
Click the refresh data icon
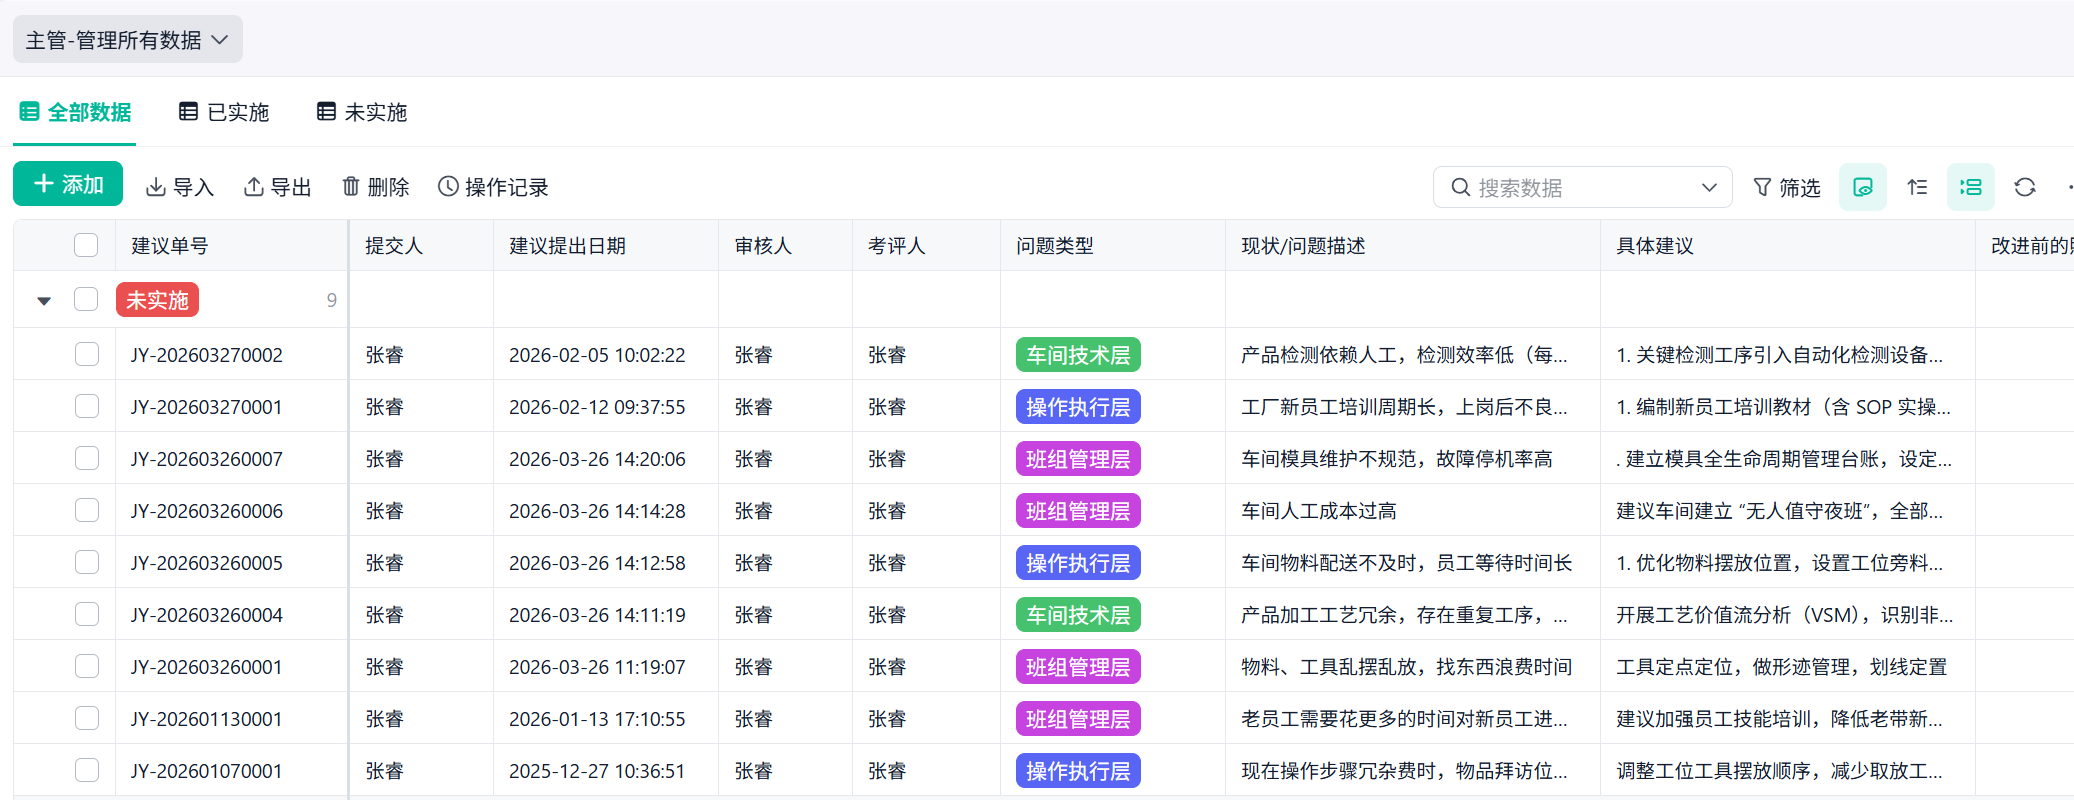coord(2025,187)
